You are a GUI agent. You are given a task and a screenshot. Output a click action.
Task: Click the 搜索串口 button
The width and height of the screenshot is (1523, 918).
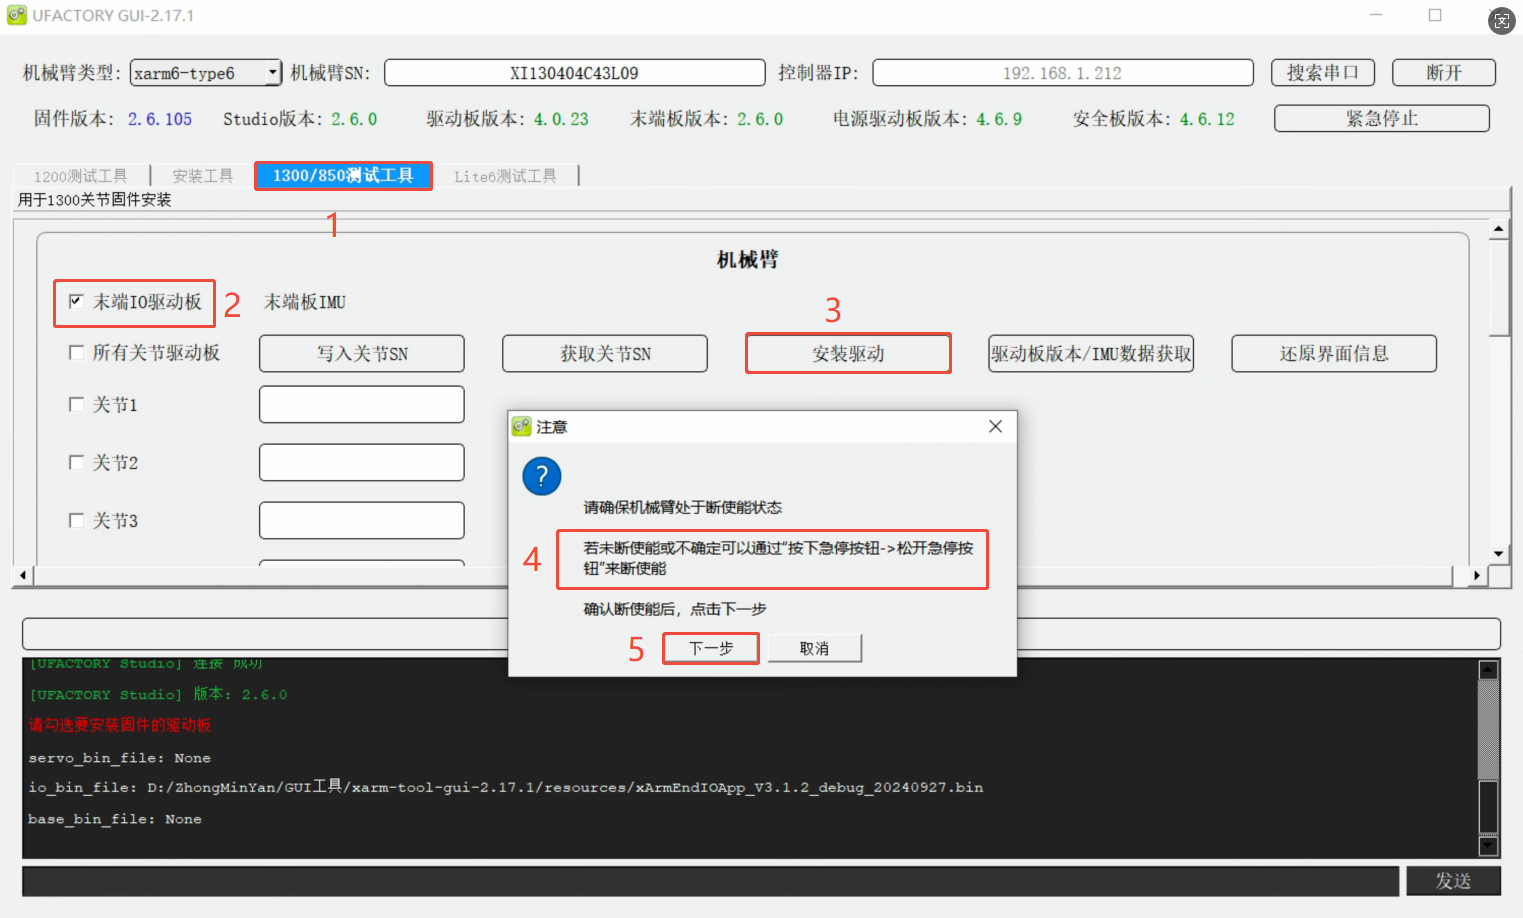[1322, 73]
